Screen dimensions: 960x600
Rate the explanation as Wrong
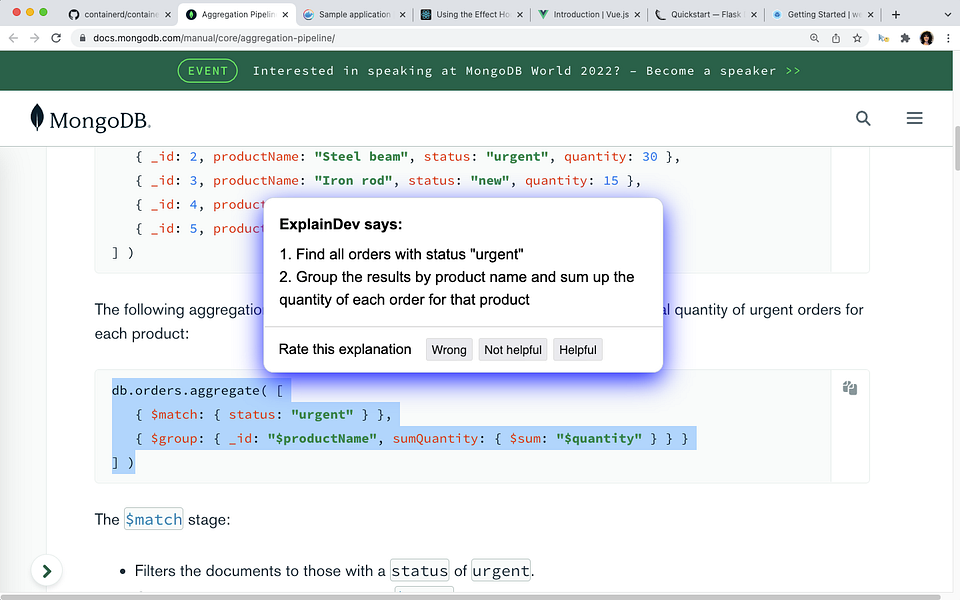449,350
